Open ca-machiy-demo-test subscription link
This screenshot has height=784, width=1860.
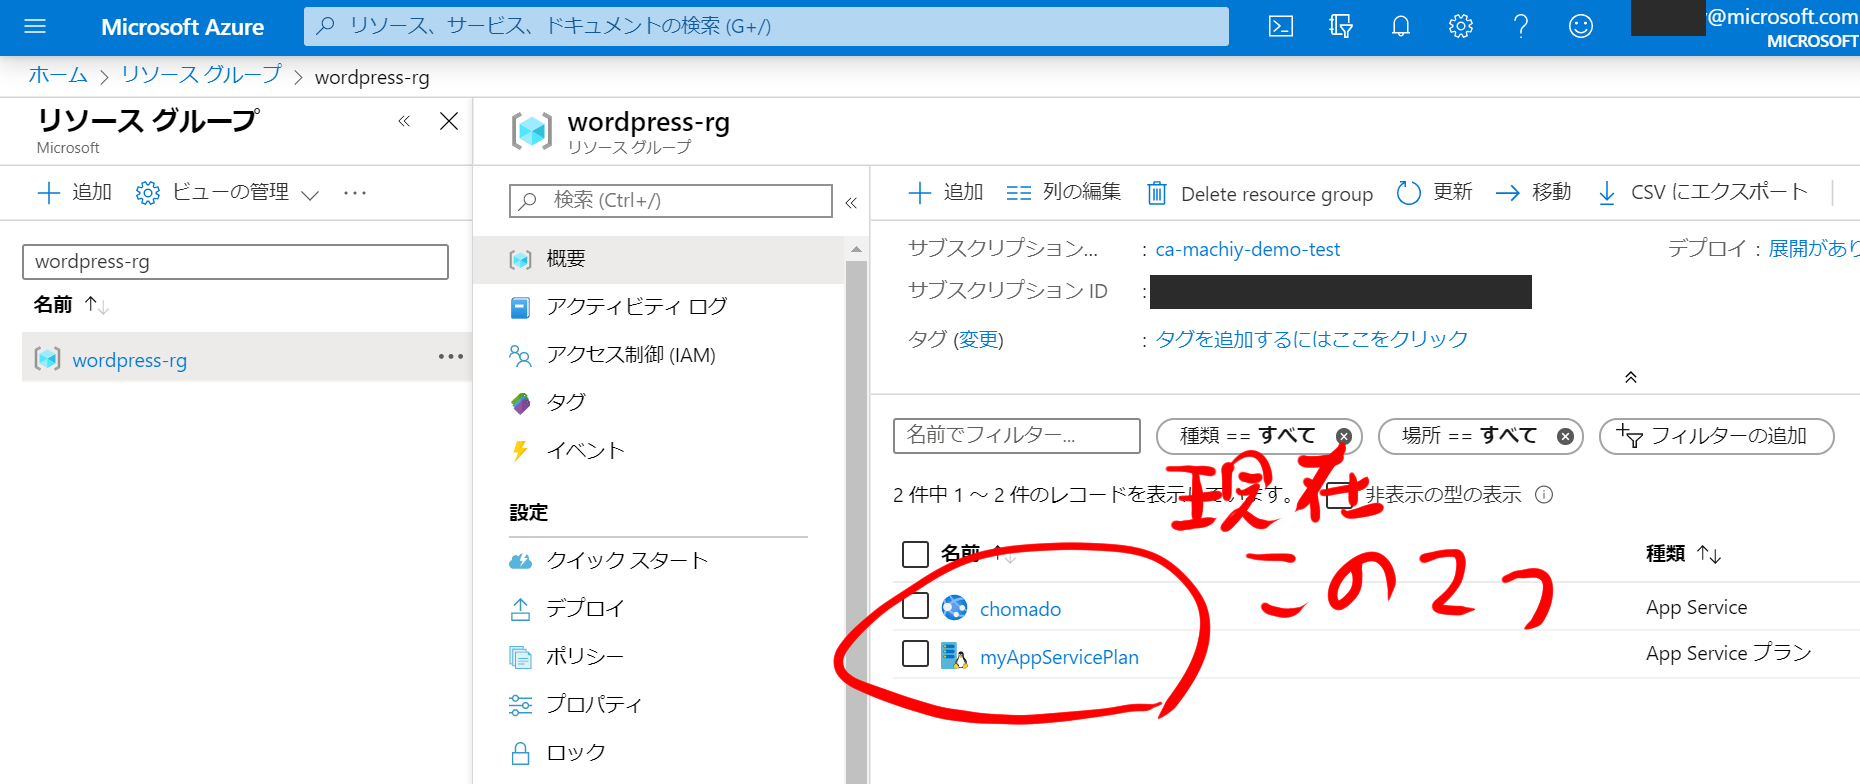click(x=1248, y=249)
